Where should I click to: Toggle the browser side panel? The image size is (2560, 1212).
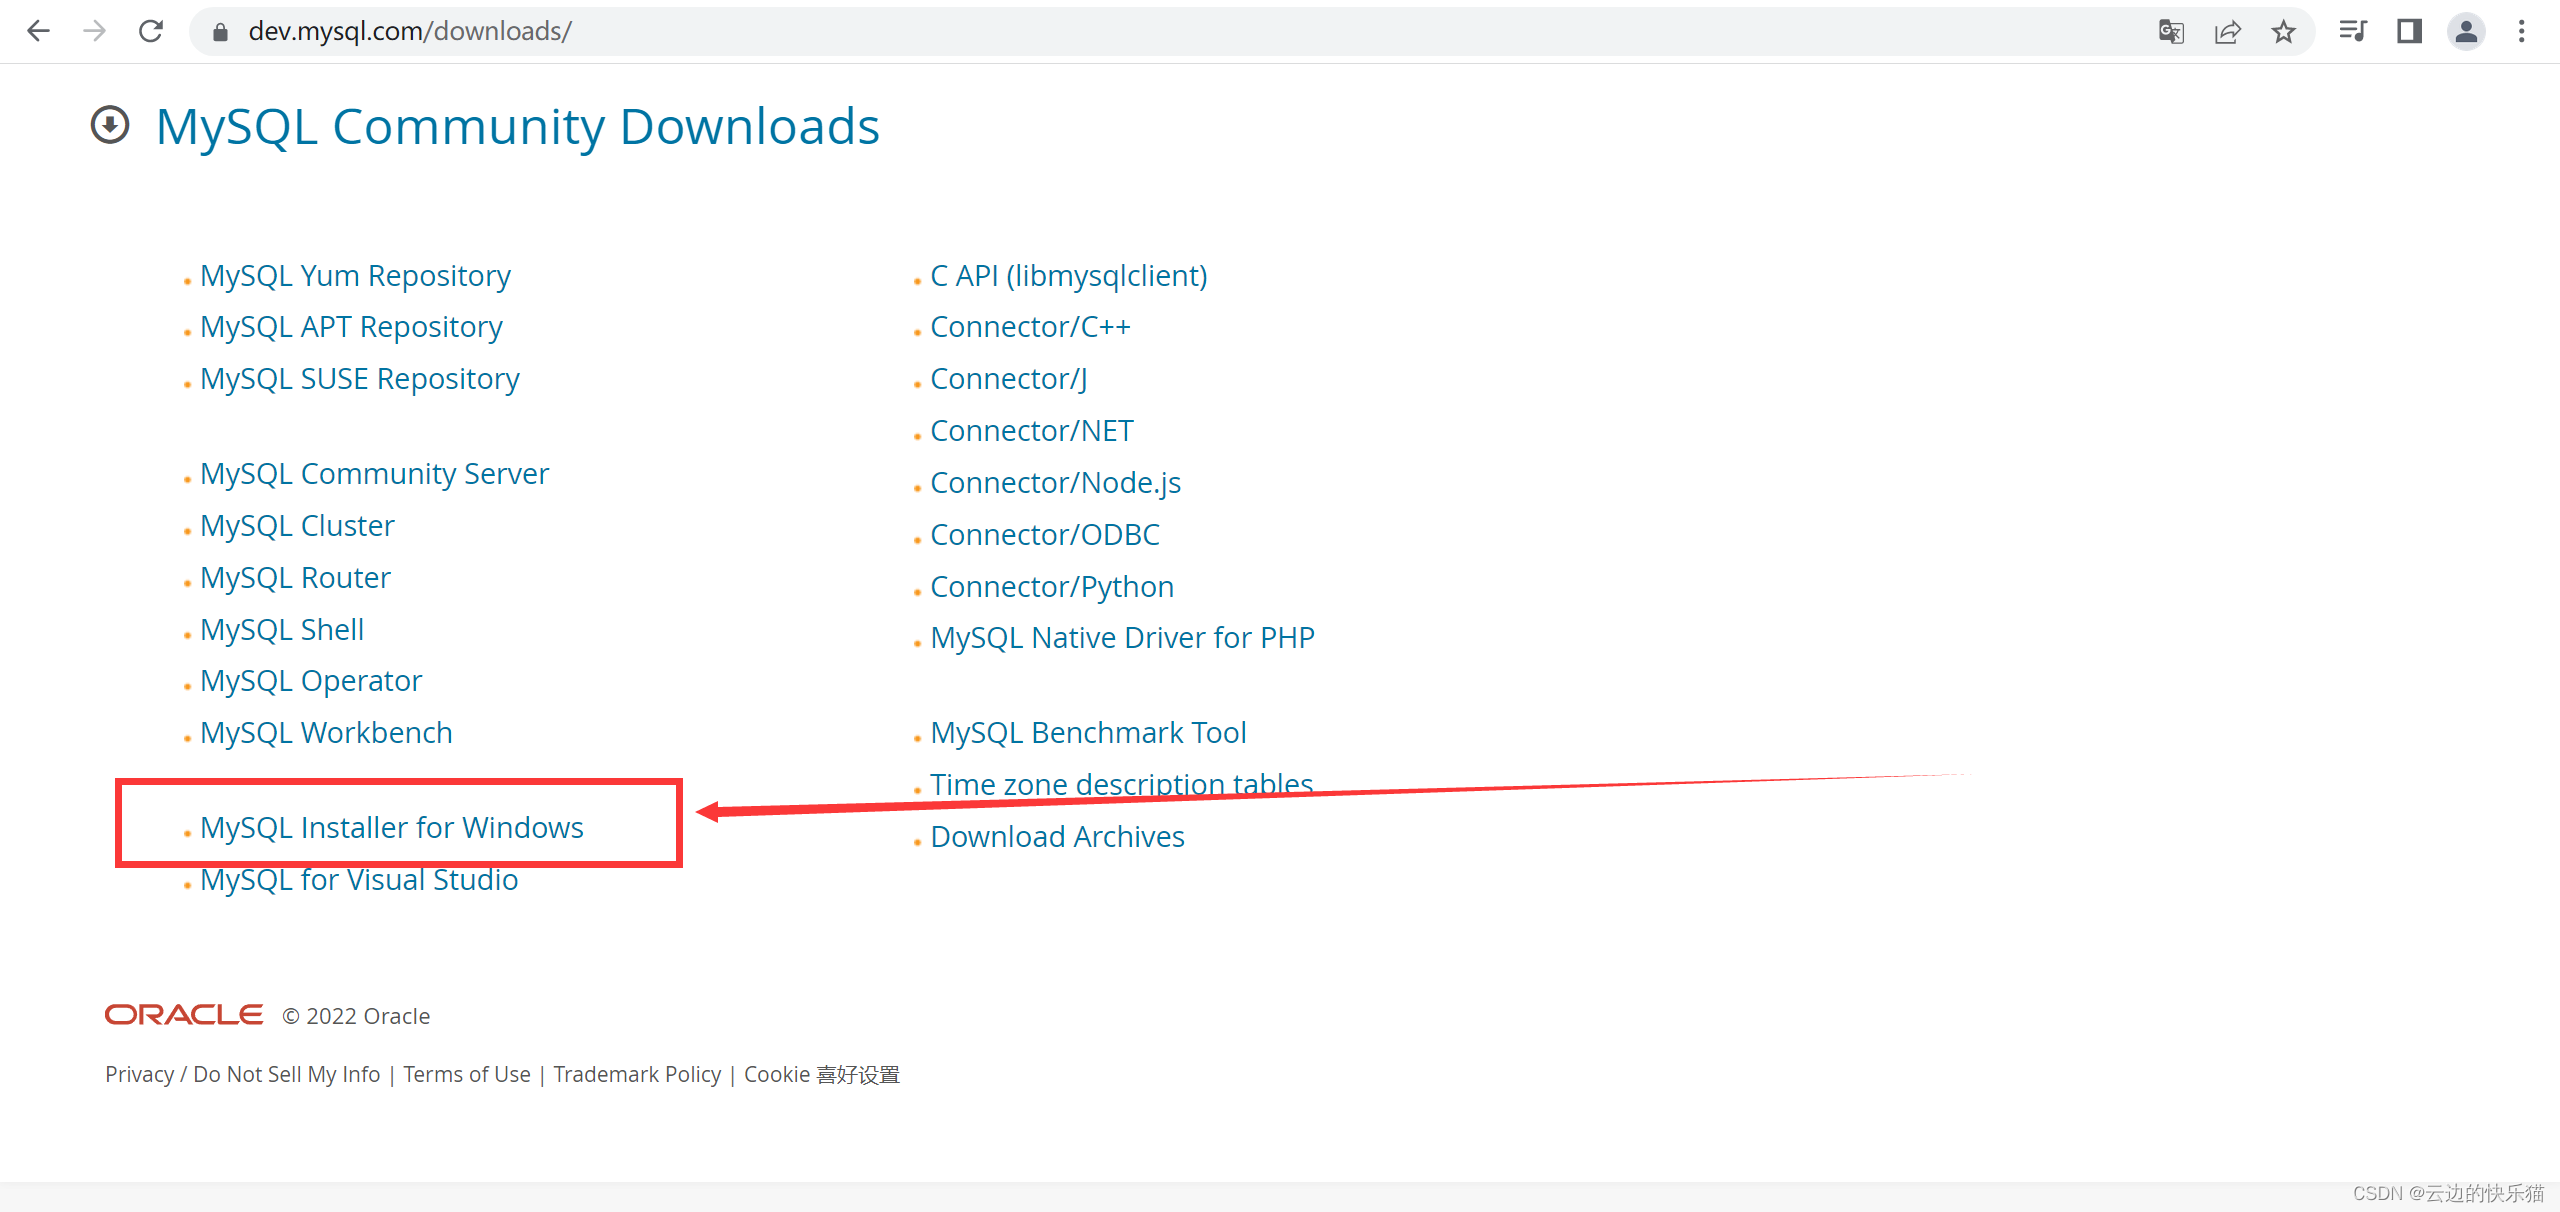pos(2409,31)
